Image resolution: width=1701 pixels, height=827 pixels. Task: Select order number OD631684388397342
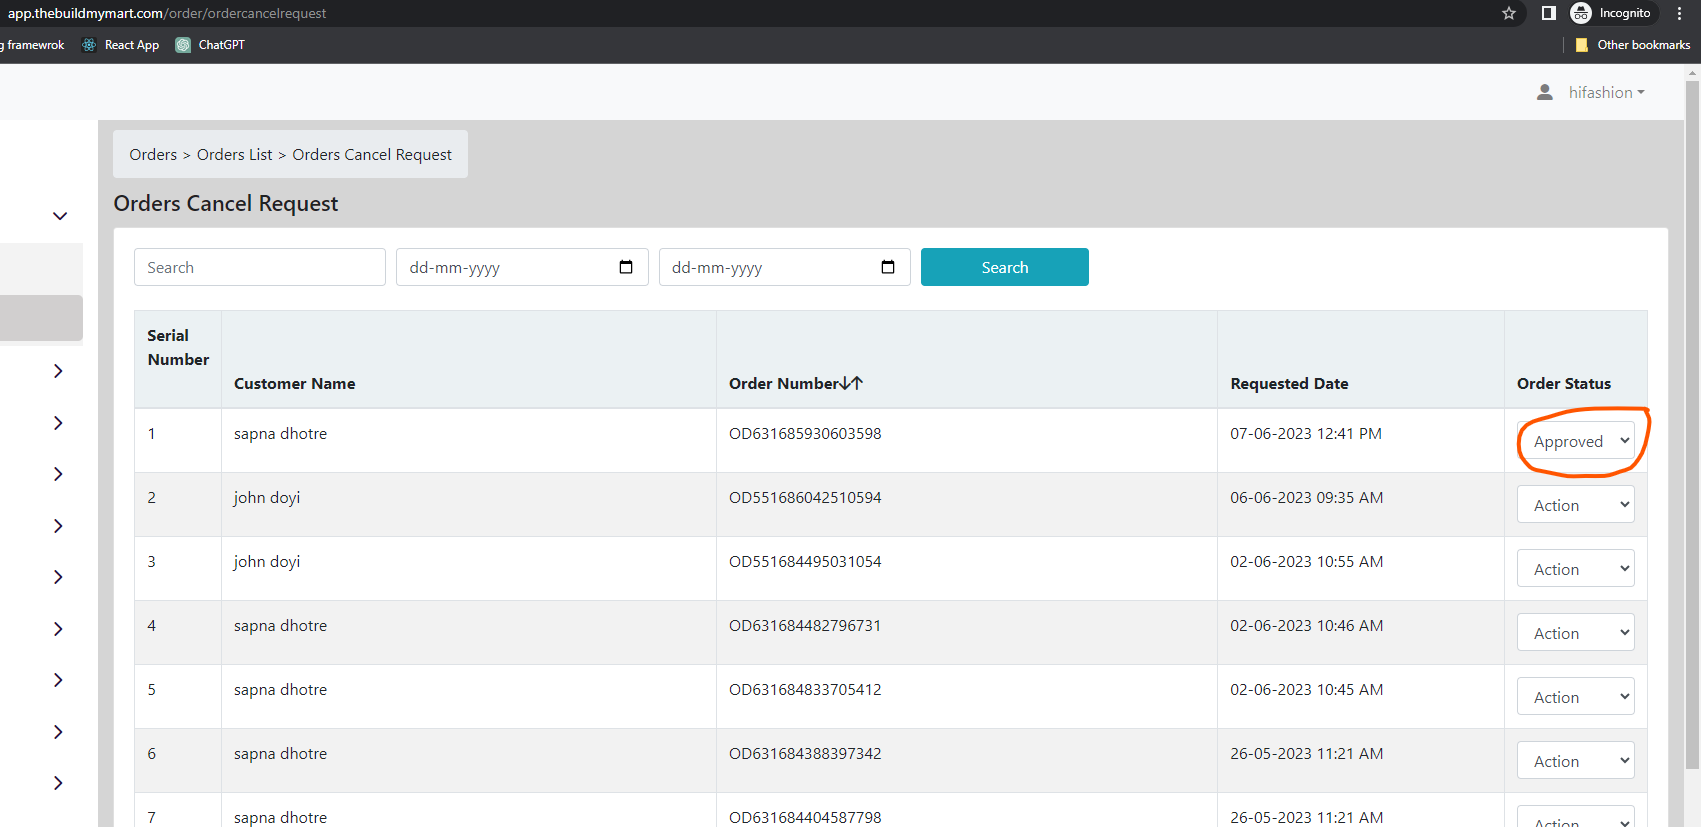click(x=805, y=753)
